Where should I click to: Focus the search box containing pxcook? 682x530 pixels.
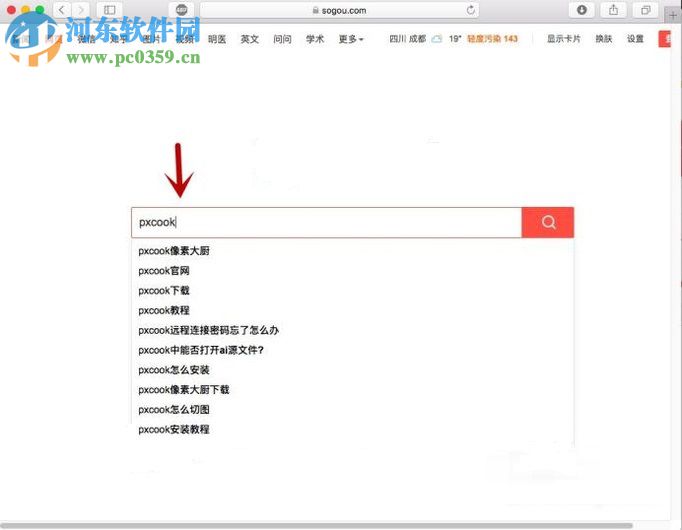(326, 222)
